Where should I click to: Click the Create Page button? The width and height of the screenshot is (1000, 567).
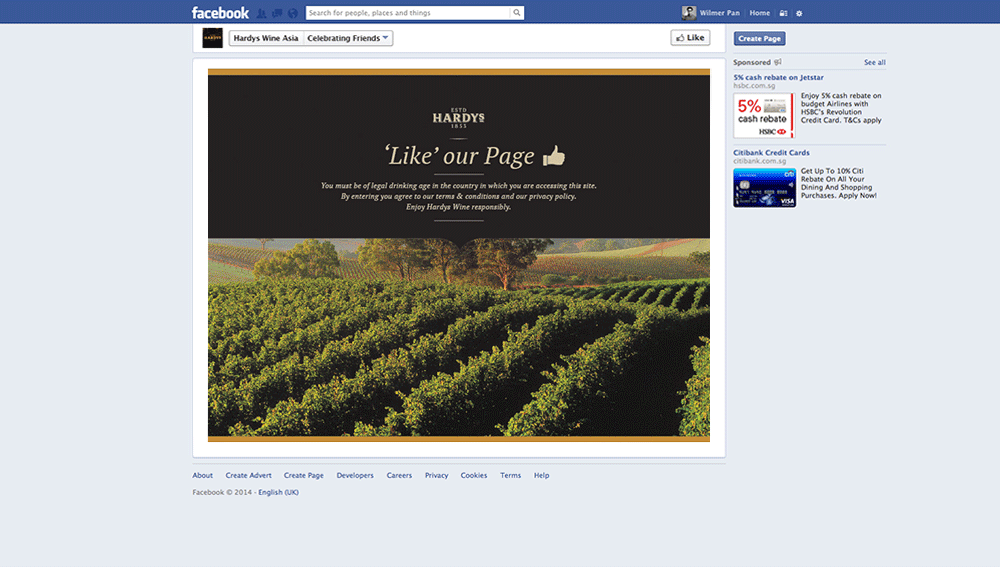759,38
